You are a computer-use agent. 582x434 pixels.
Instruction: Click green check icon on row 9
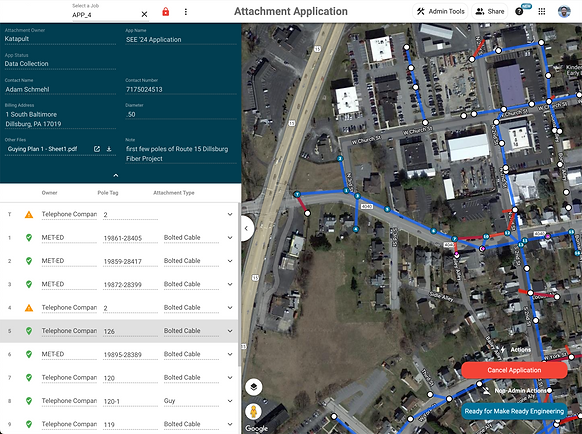pos(29,424)
